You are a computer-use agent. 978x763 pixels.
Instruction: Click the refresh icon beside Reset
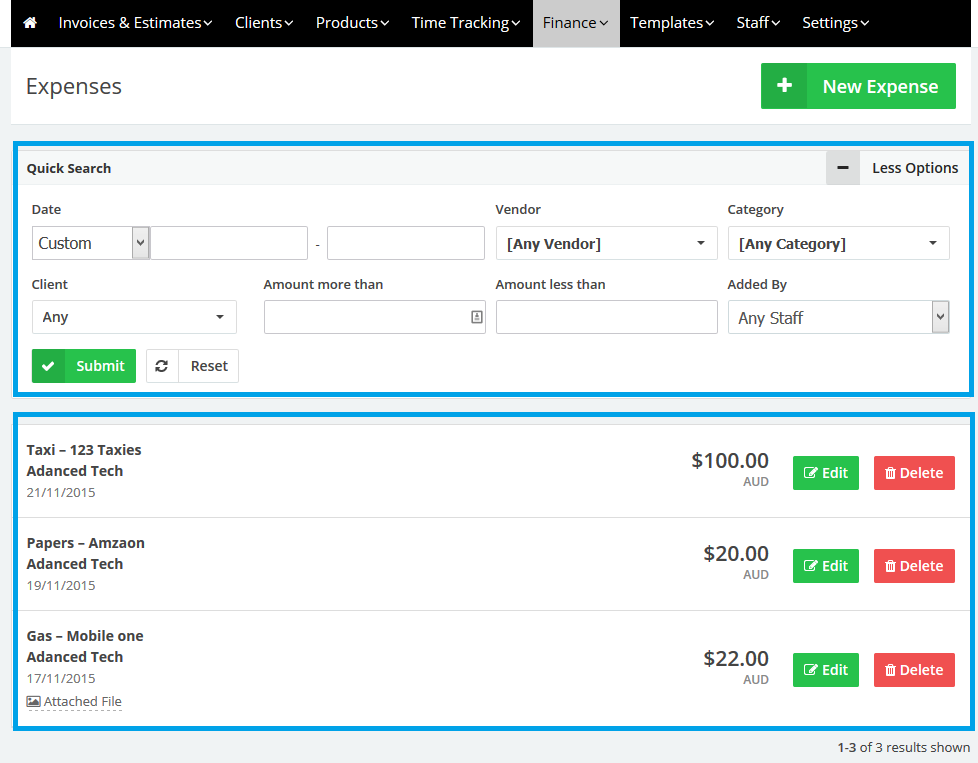click(x=162, y=366)
